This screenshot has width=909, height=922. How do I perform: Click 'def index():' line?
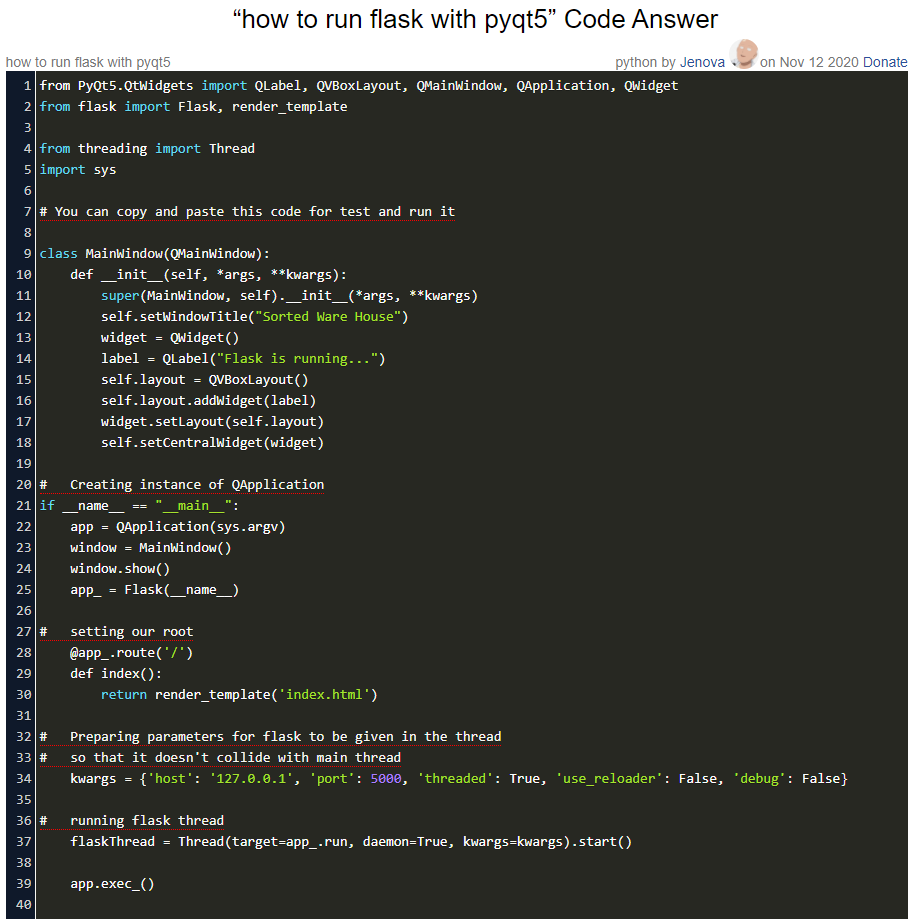point(116,674)
